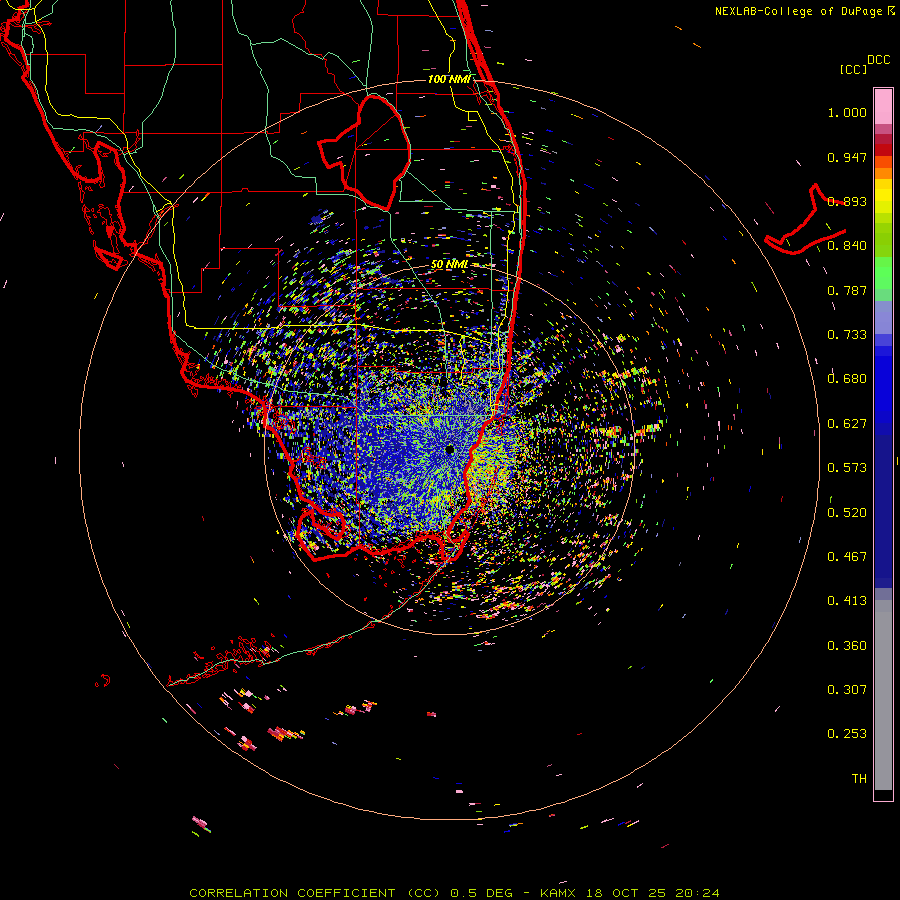Click the 0.413 scale value

(847, 601)
